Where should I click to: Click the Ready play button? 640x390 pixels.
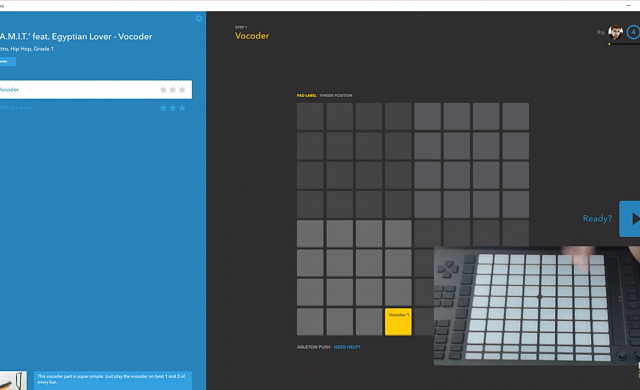coord(630,219)
